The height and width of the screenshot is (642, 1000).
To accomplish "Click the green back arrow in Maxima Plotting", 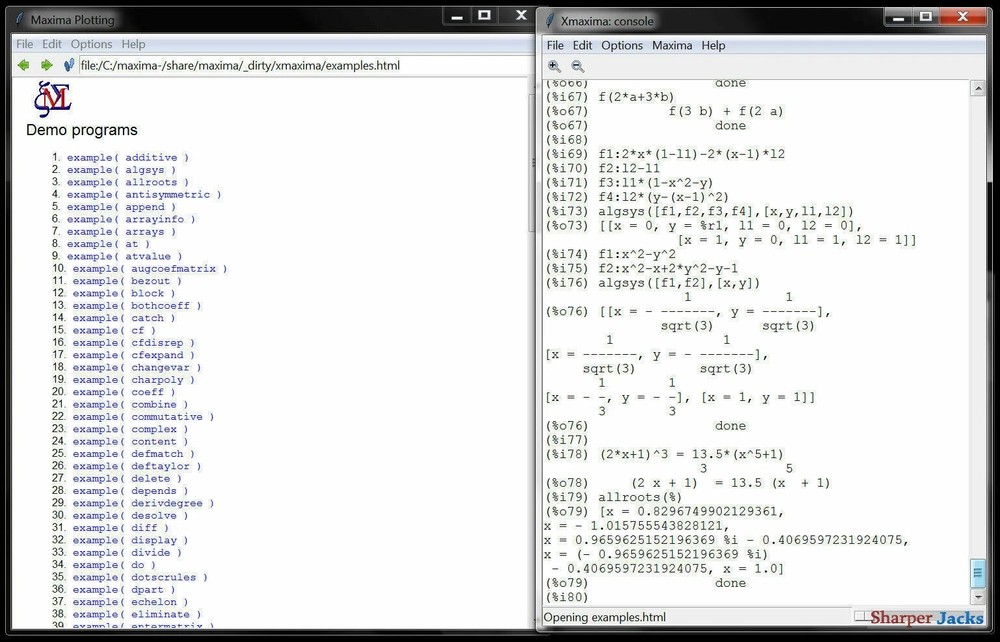I will pos(24,65).
